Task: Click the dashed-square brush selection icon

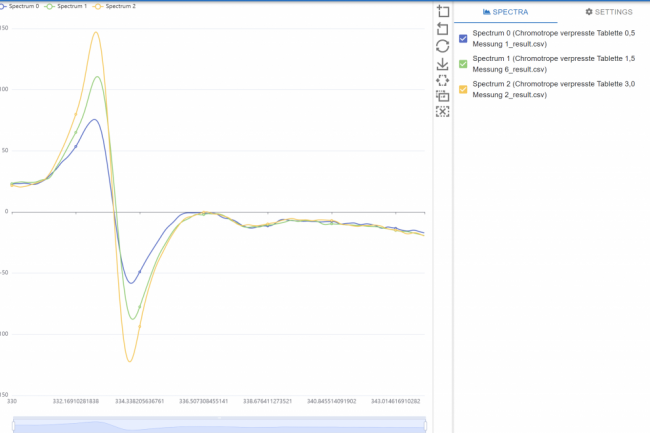Action: click(x=443, y=80)
